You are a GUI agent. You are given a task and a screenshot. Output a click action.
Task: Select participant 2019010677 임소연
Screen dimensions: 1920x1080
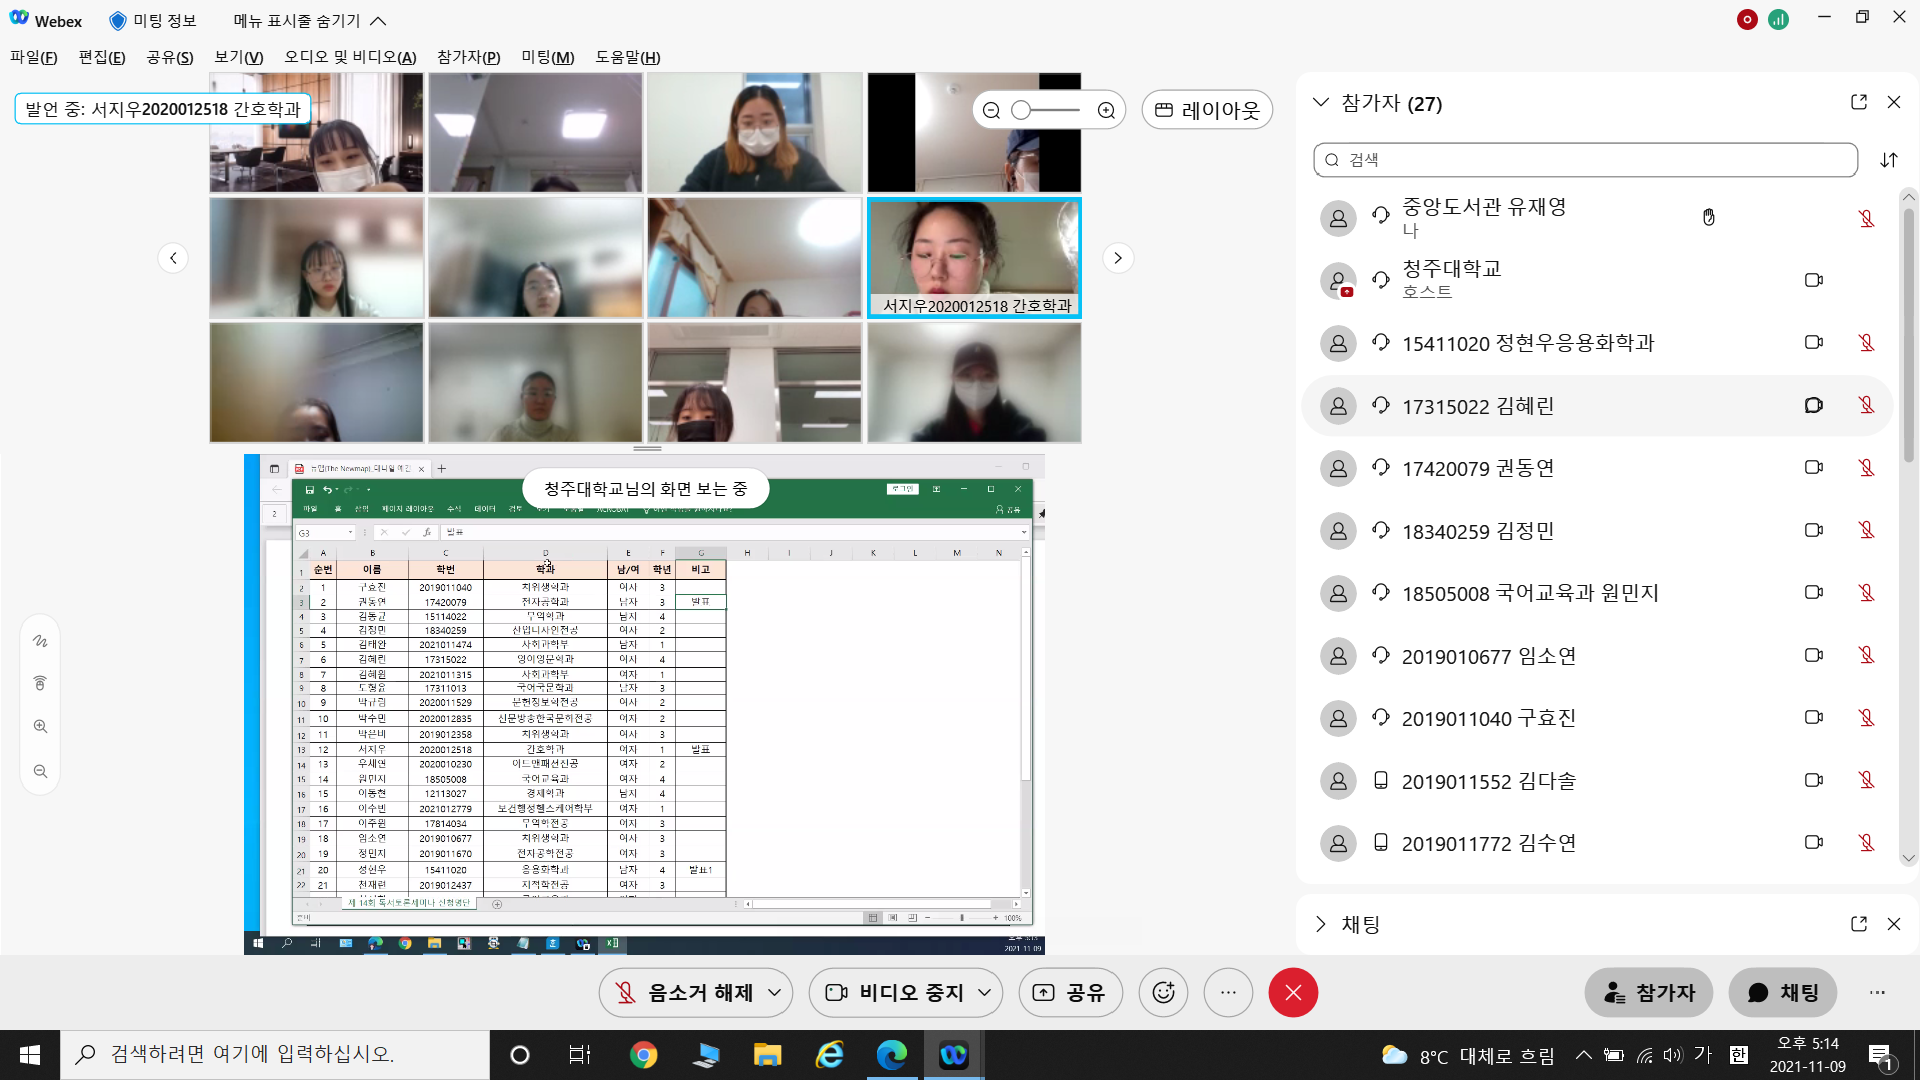click(1597, 656)
